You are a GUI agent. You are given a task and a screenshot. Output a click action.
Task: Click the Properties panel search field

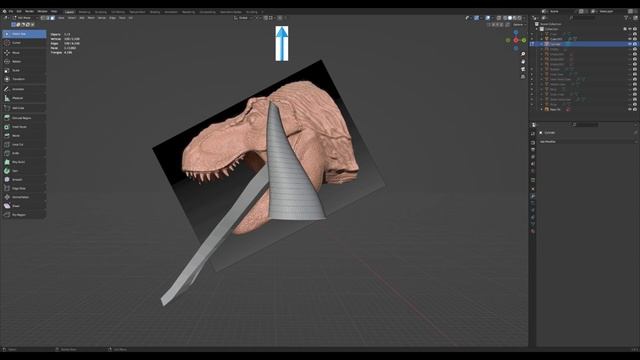[x=584, y=124]
